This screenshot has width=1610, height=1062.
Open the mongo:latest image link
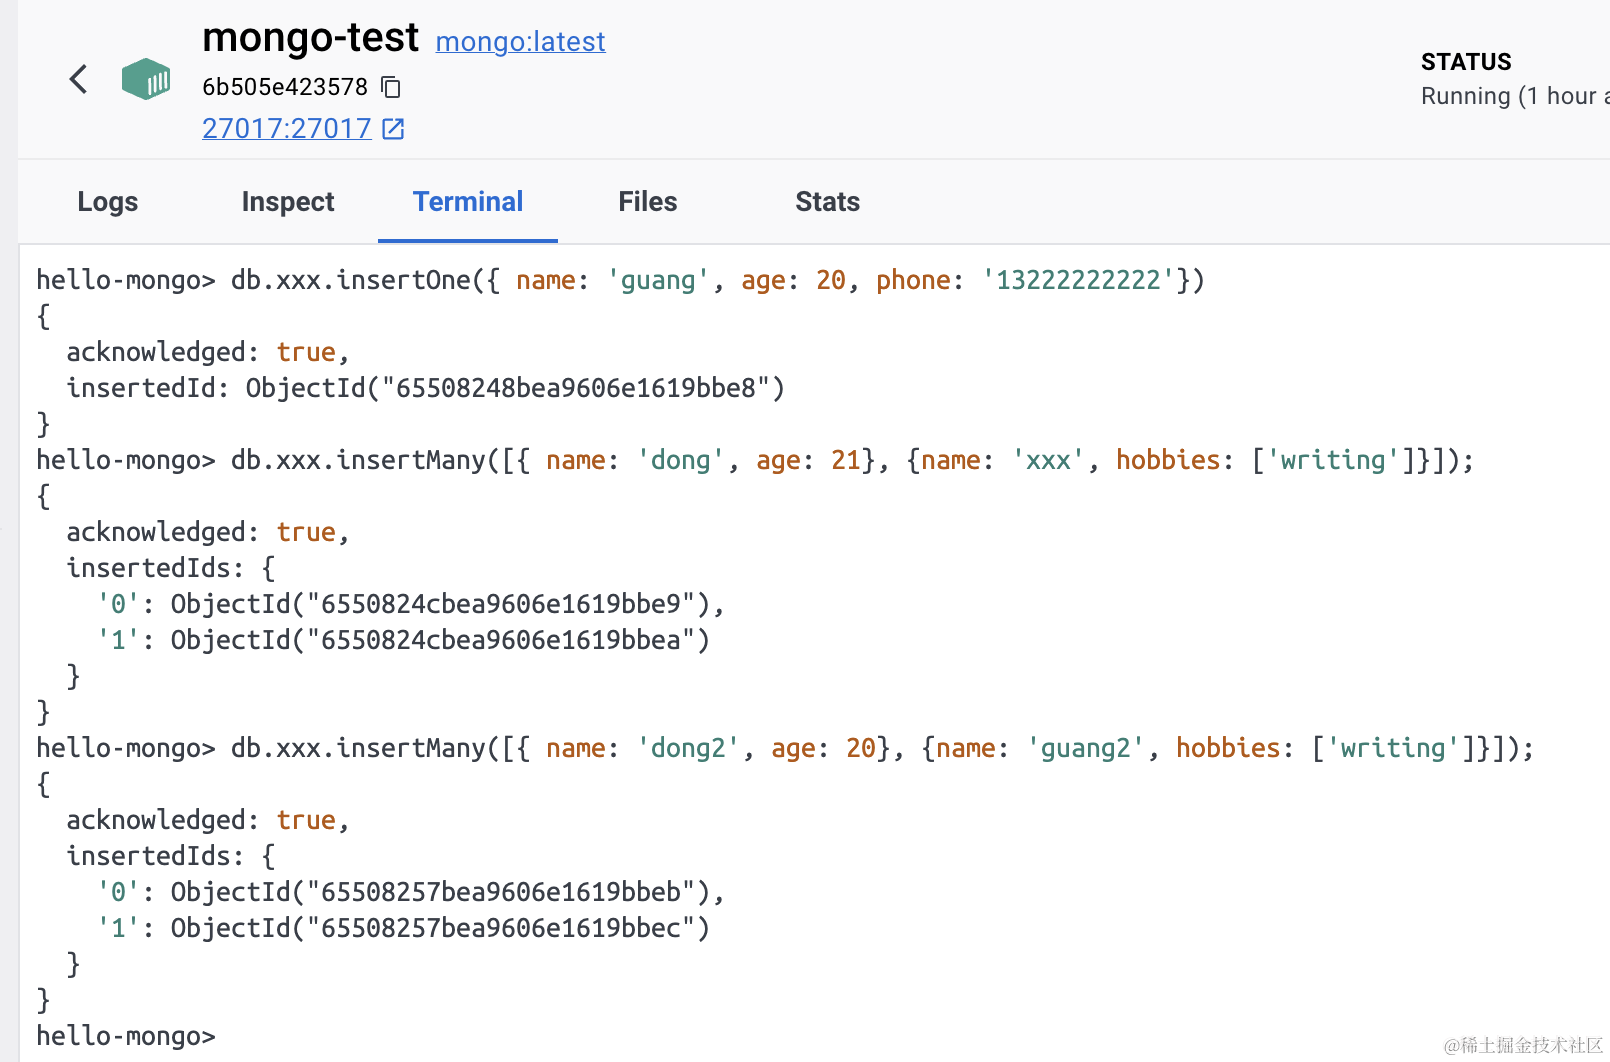tap(520, 42)
